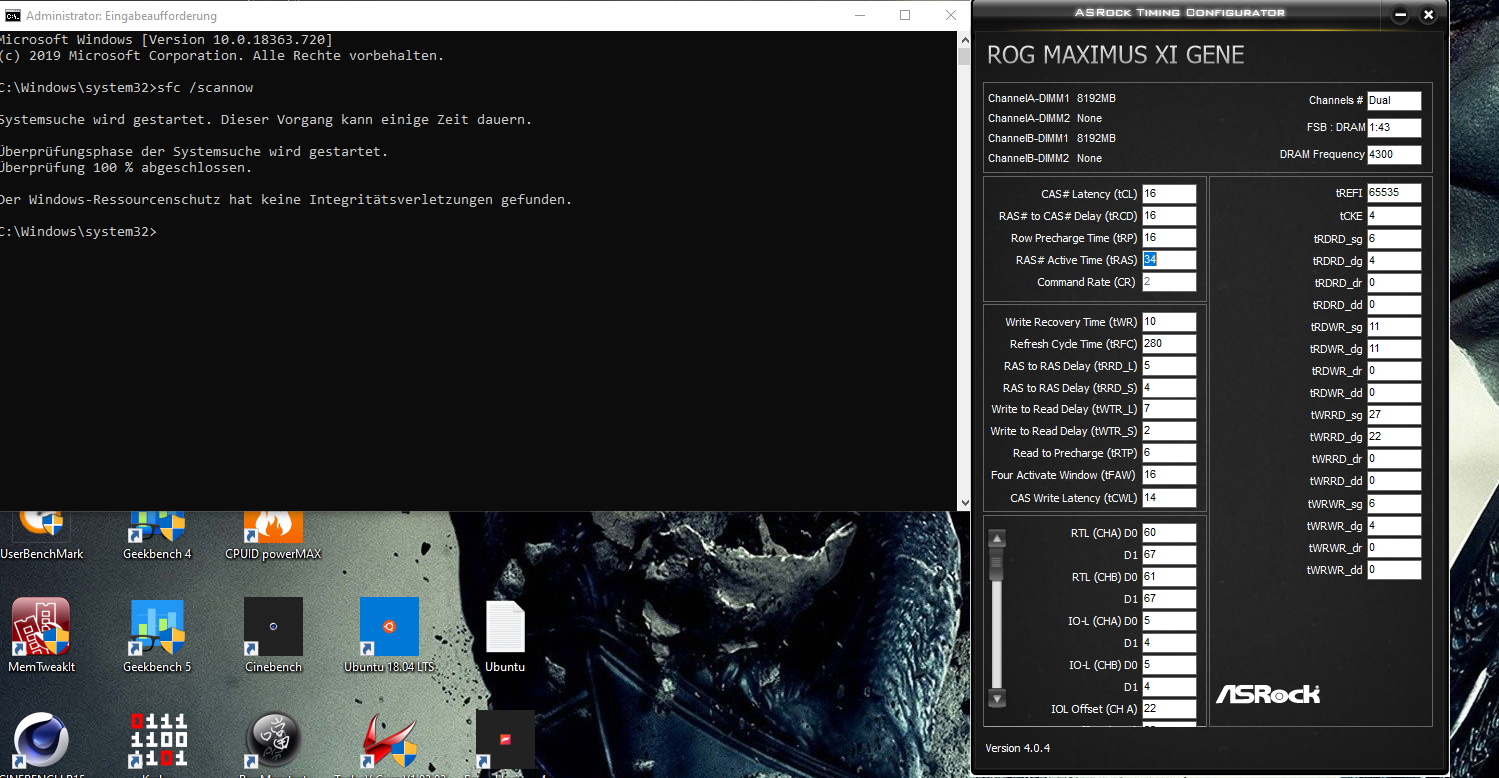The height and width of the screenshot is (778, 1499).
Task: Select the CINEBENCH R15 blue sphere shortcut
Action: (41, 743)
